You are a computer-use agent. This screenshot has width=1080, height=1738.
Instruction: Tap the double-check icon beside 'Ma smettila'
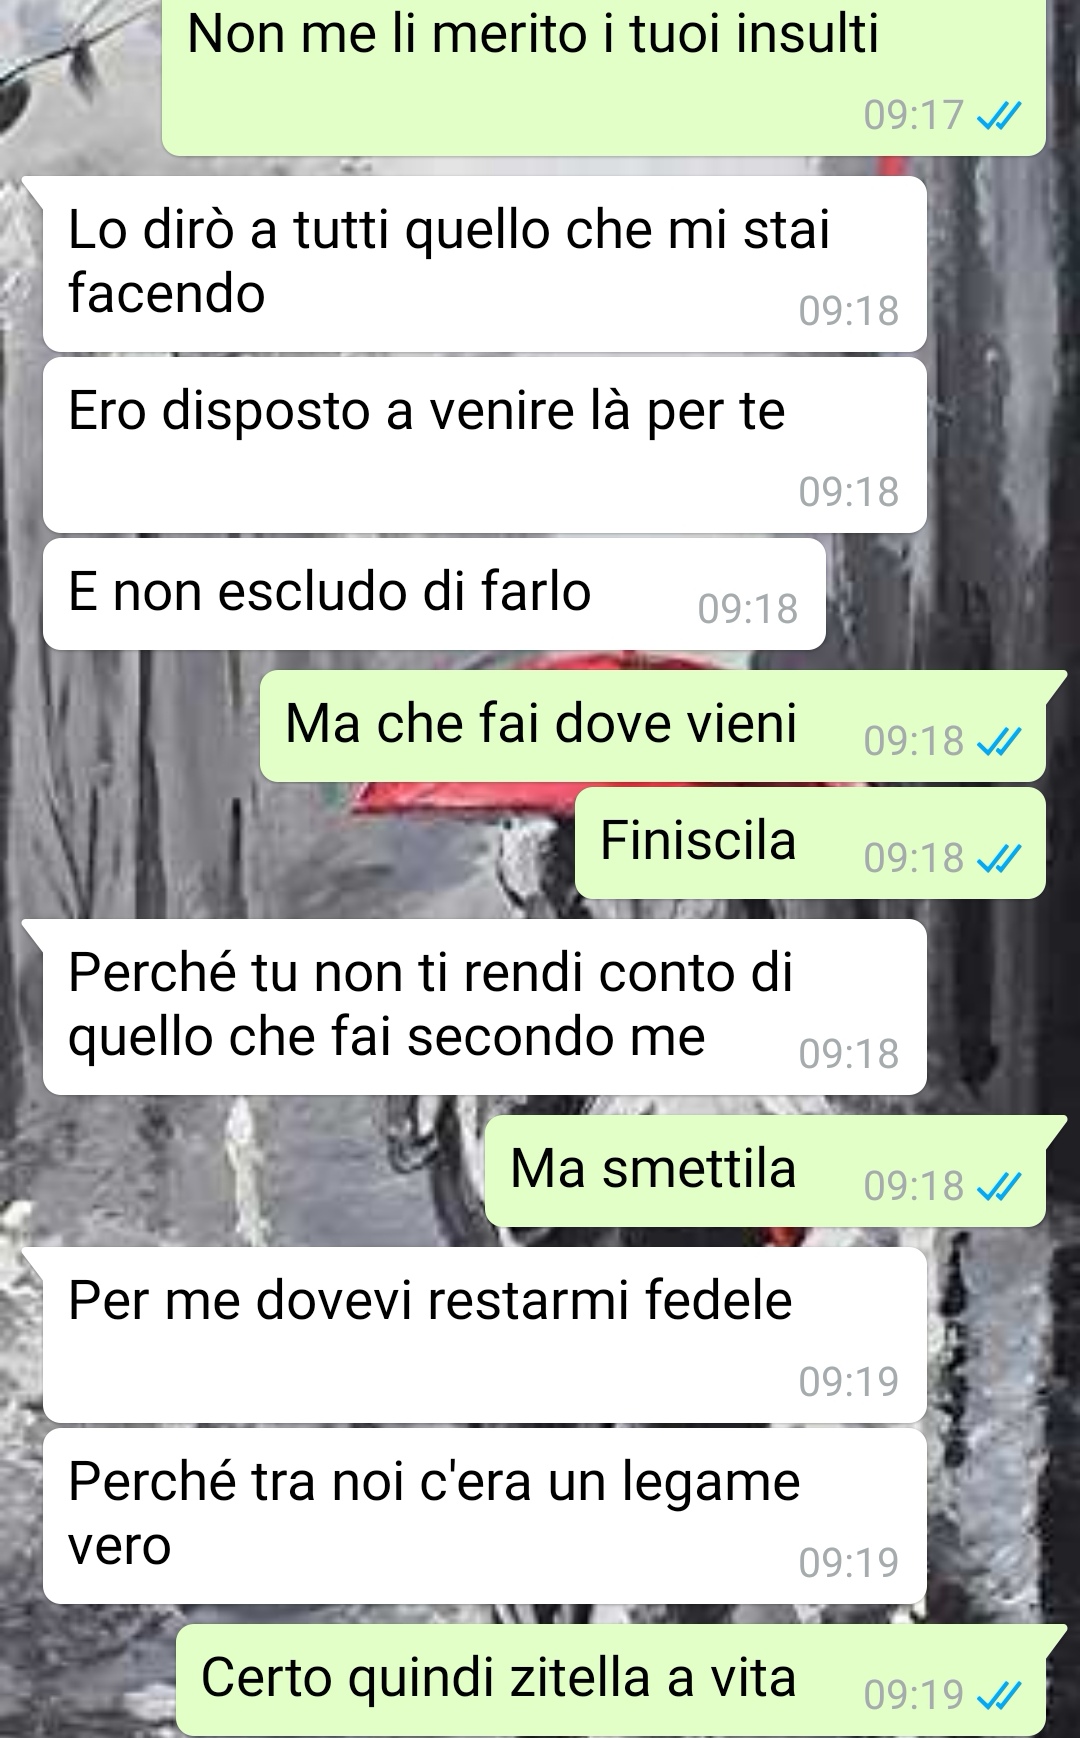[998, 1187]
